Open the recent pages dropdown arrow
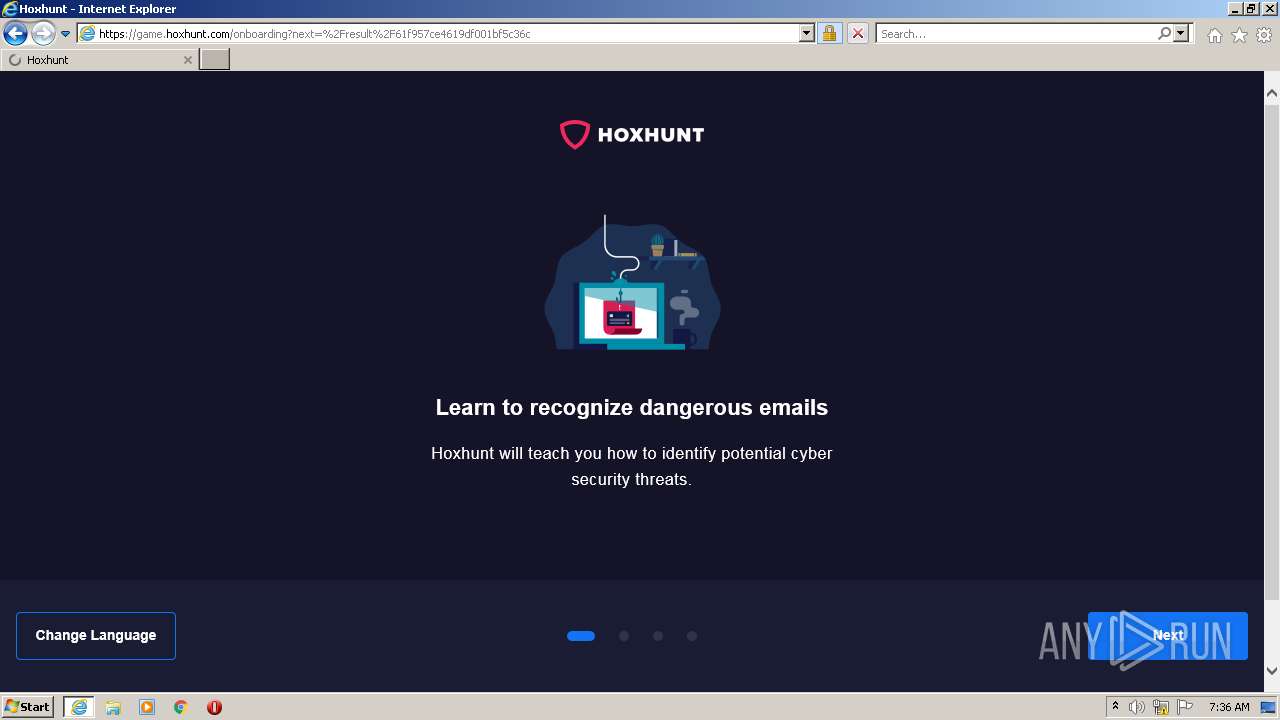This screenshot has height=720, width=1280. click(66, 34)
